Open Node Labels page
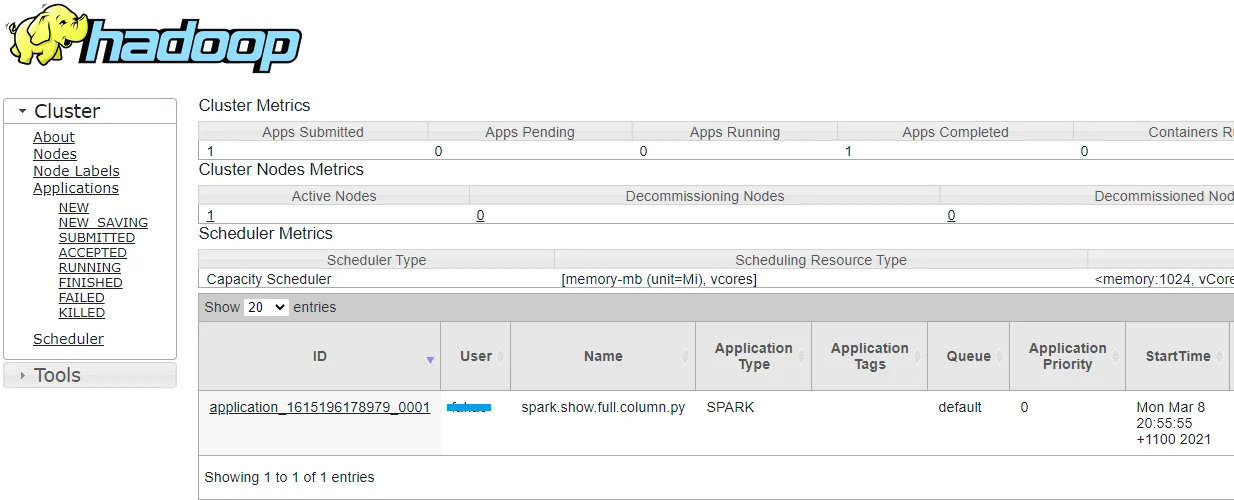 (76, 171)
